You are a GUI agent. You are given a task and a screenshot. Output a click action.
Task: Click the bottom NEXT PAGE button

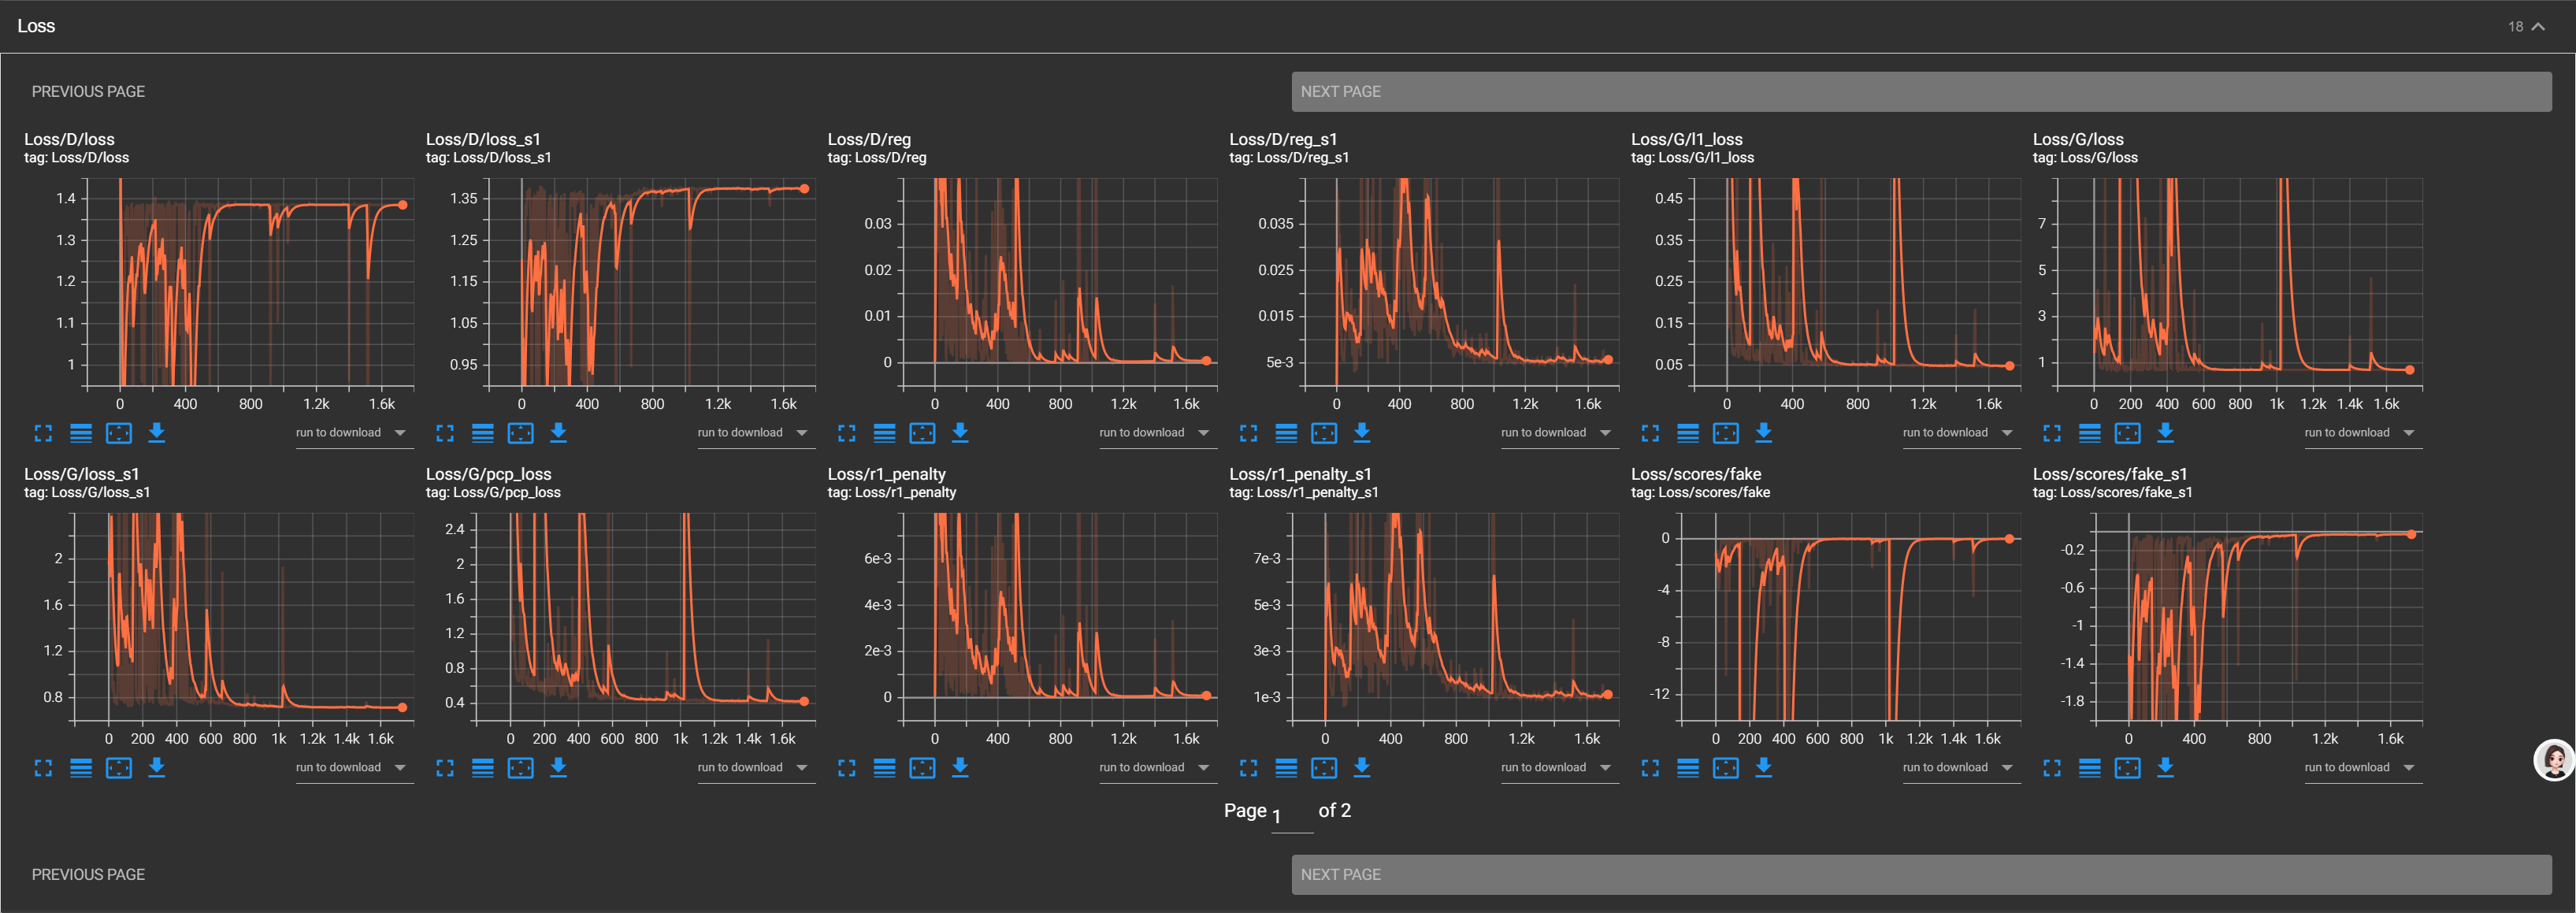pos(1920,874)
